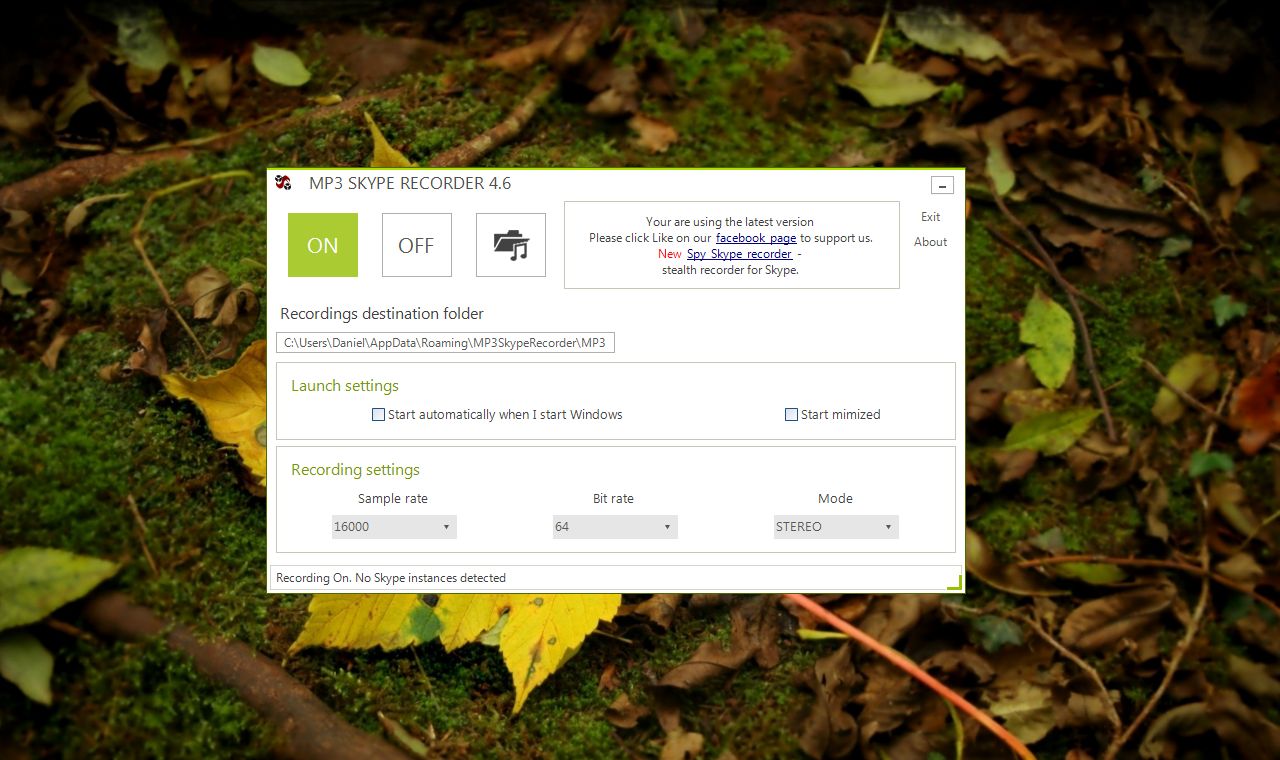Click the resize grip in the status bar corner
This screenshot has height=760, width=1280.
(x=954, y=582)
